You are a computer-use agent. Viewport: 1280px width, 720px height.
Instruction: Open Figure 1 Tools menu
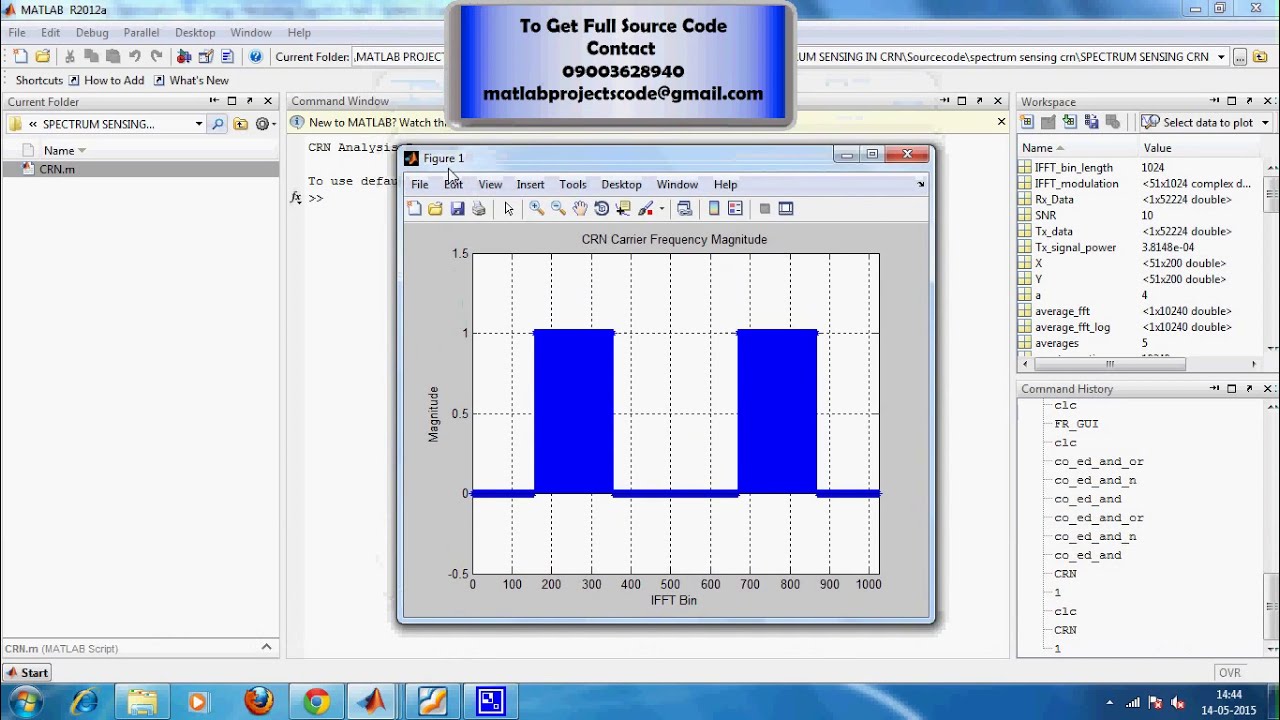tap(573, 184)
